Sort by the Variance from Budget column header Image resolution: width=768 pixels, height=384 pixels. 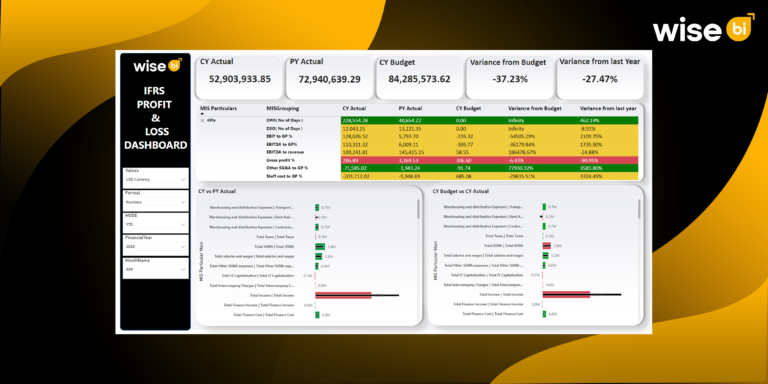[x=535, y=108]
